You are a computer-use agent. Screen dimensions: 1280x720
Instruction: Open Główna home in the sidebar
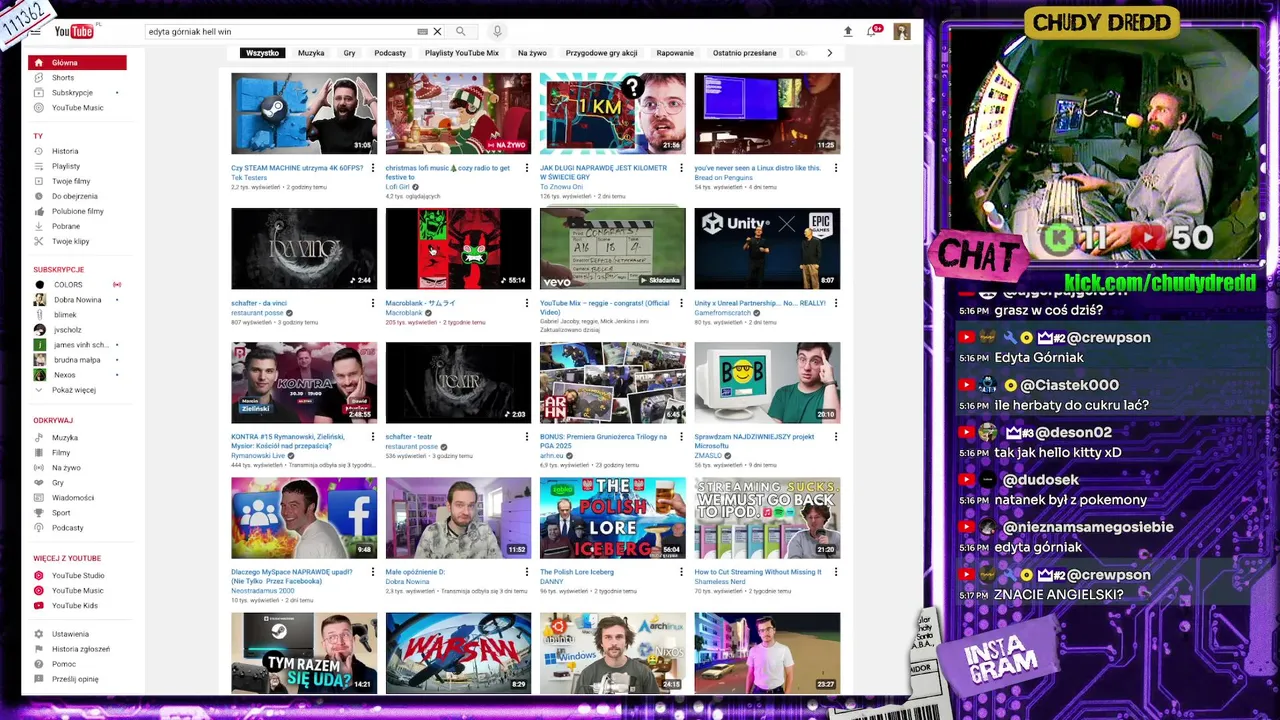tap(77, 63)
